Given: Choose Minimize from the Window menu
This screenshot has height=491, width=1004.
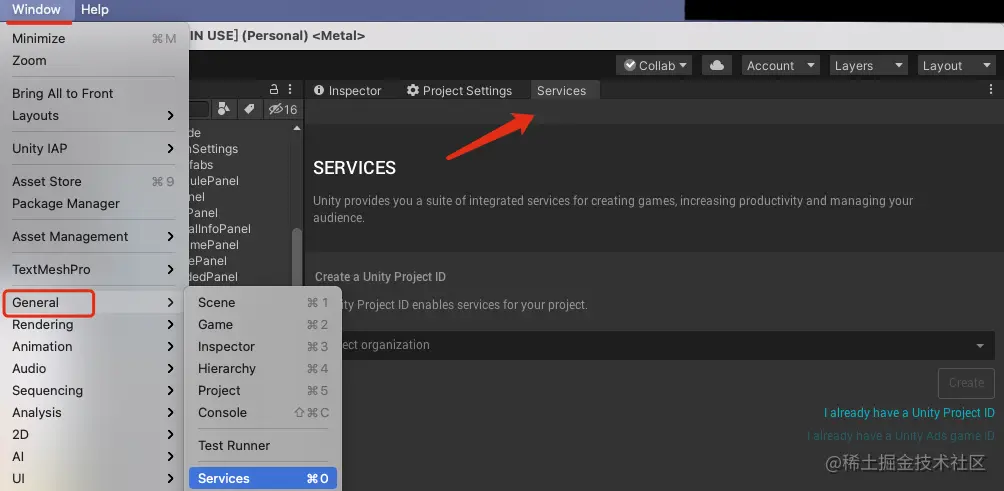Looking at the screenshot, I should coord(94,38).
